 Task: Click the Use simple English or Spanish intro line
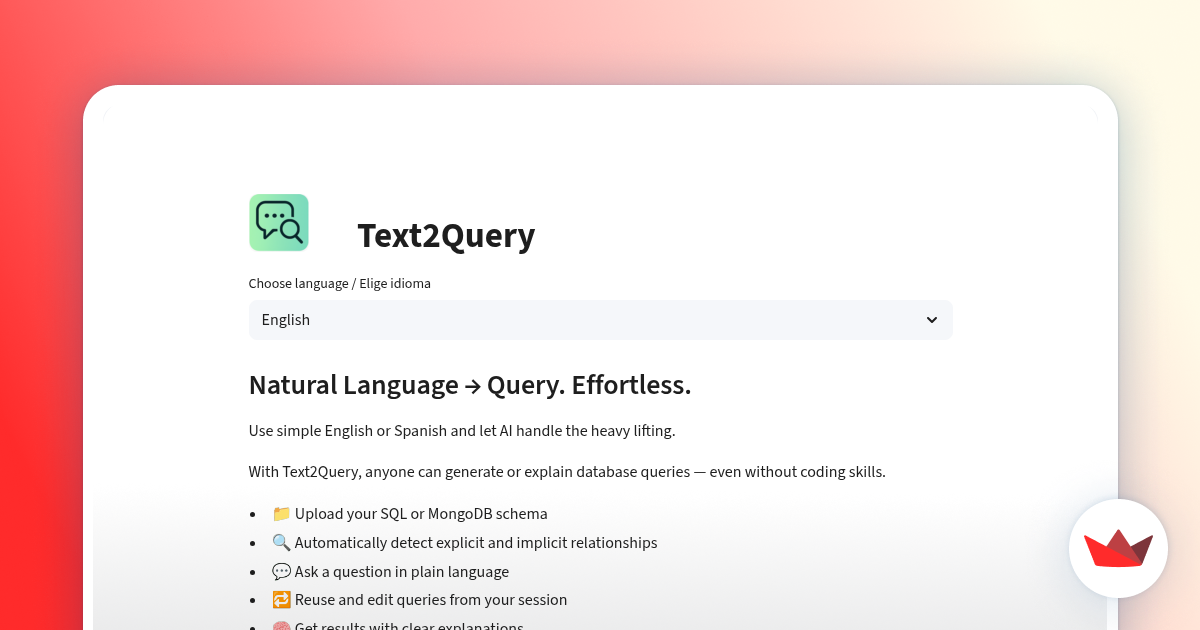(x=463, y=430)
